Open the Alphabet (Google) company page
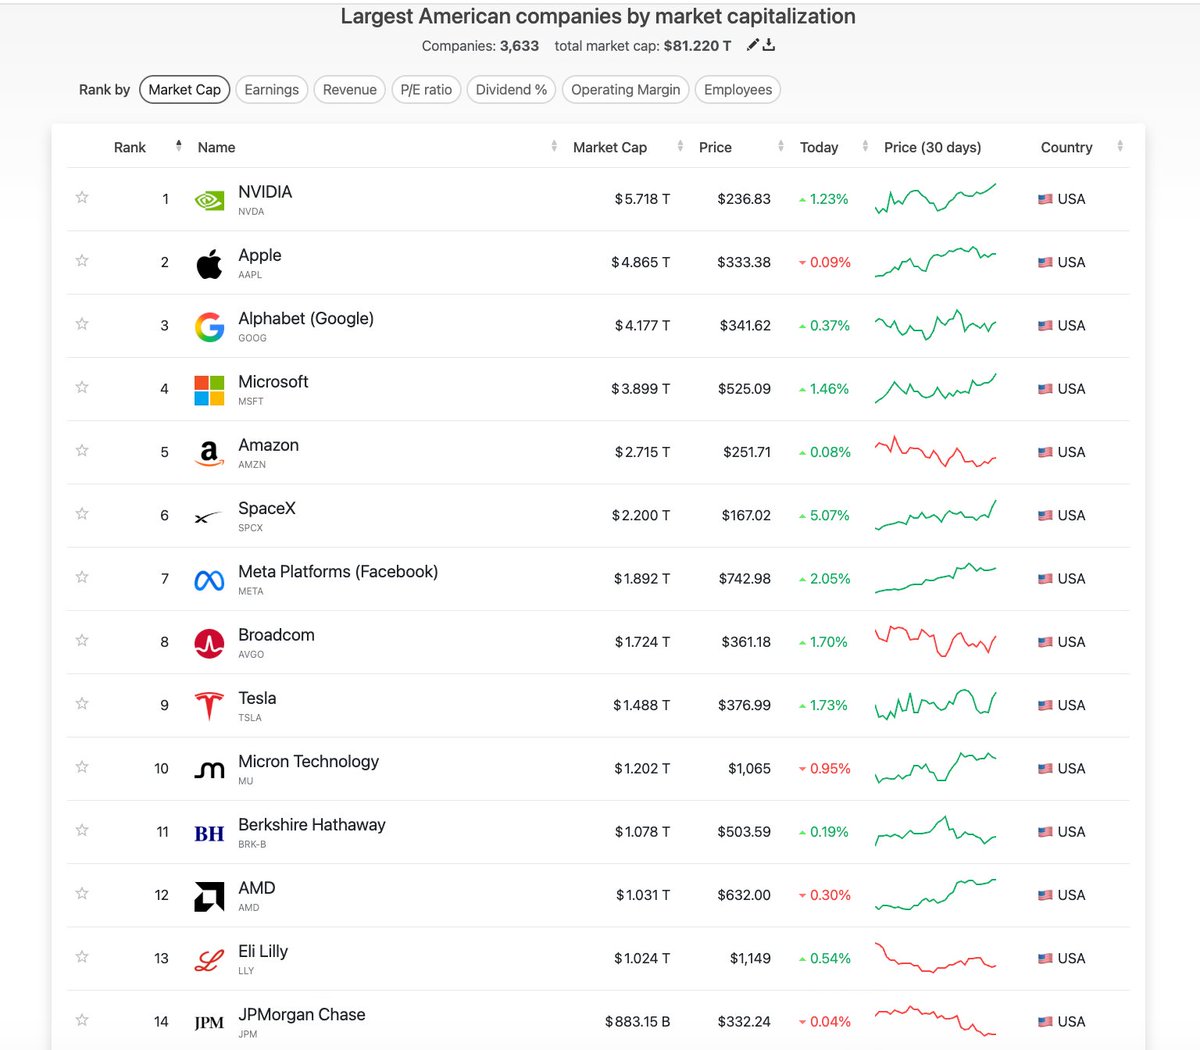 [306, 318]
